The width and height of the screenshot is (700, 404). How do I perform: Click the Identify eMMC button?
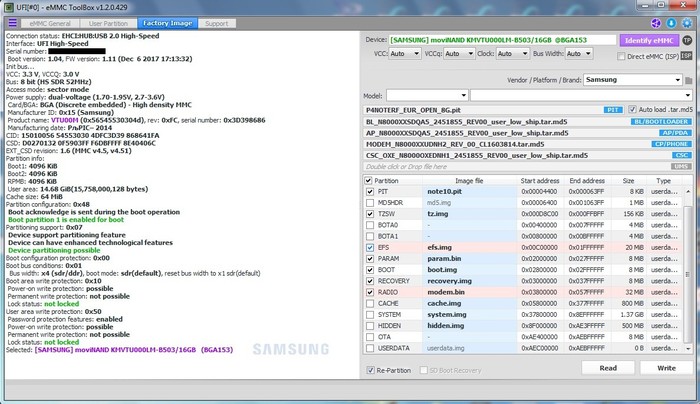(649, 40)
